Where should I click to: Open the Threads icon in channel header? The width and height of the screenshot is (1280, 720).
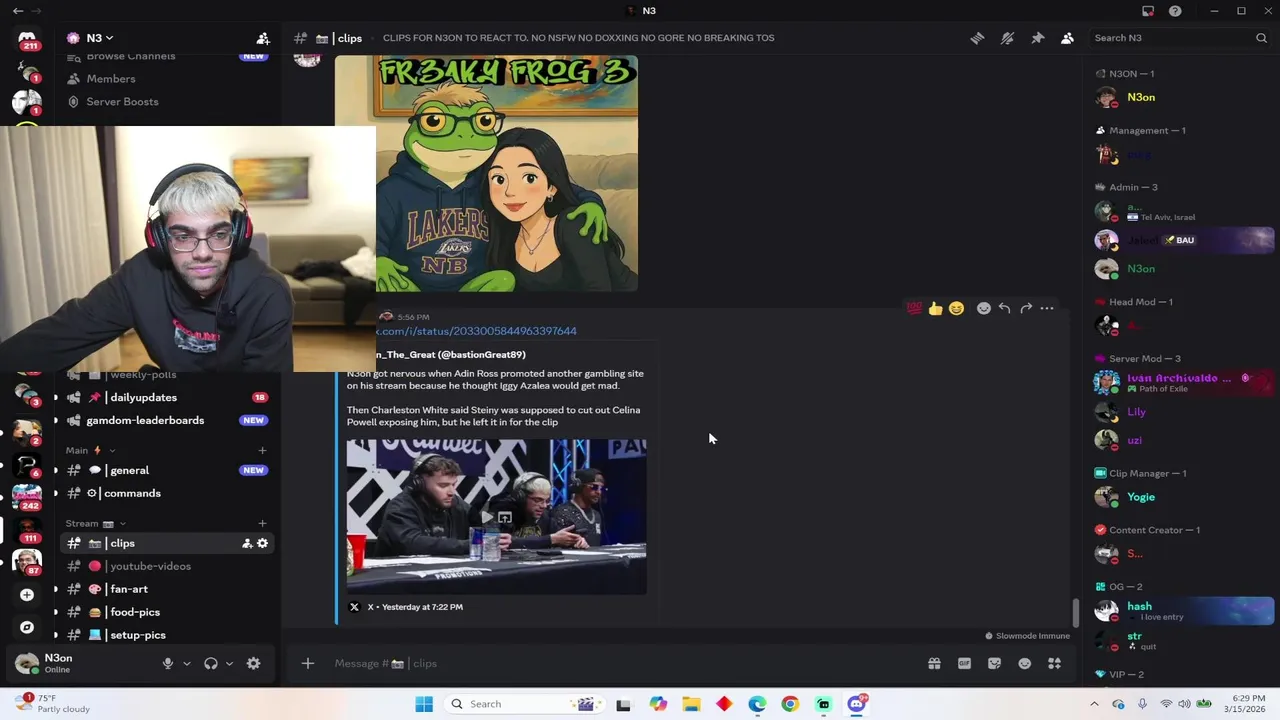coord(977,38)
